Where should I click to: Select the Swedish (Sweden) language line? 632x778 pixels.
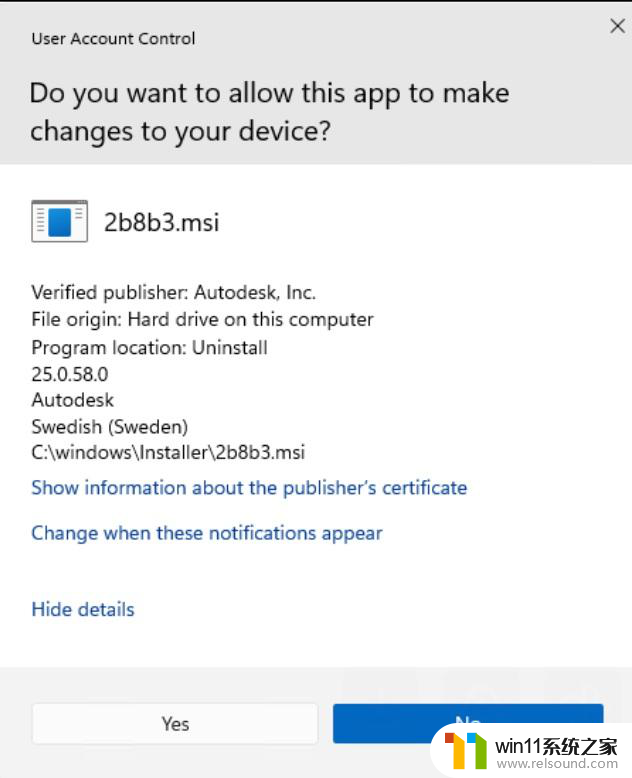pos(110,426)
